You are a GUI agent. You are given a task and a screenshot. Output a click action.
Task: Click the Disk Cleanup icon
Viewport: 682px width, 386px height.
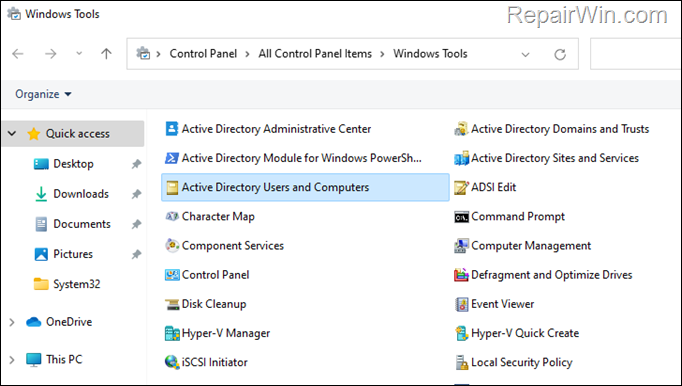172,304
